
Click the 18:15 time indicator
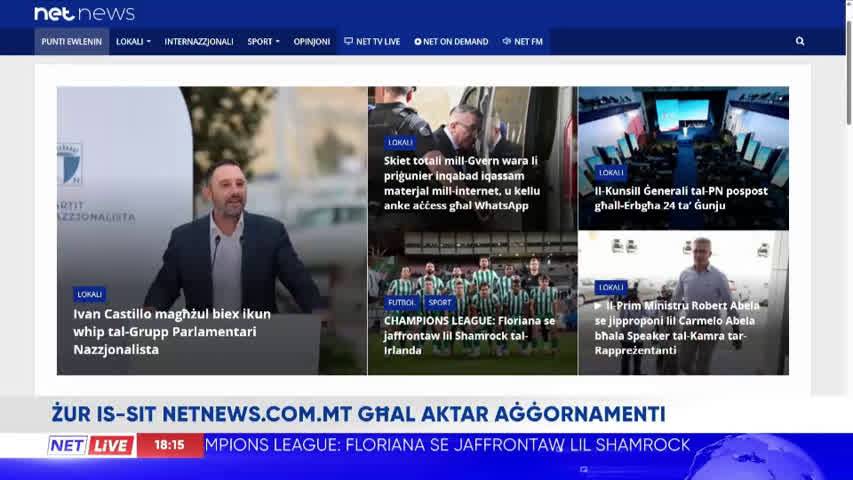coord(170,445)
